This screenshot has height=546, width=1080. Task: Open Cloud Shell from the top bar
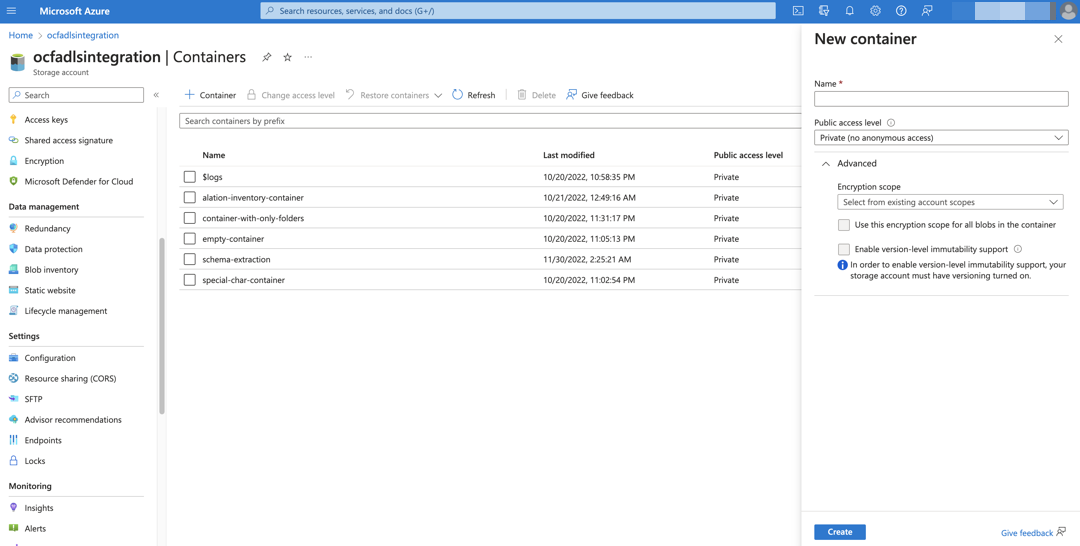coord(798,11)
